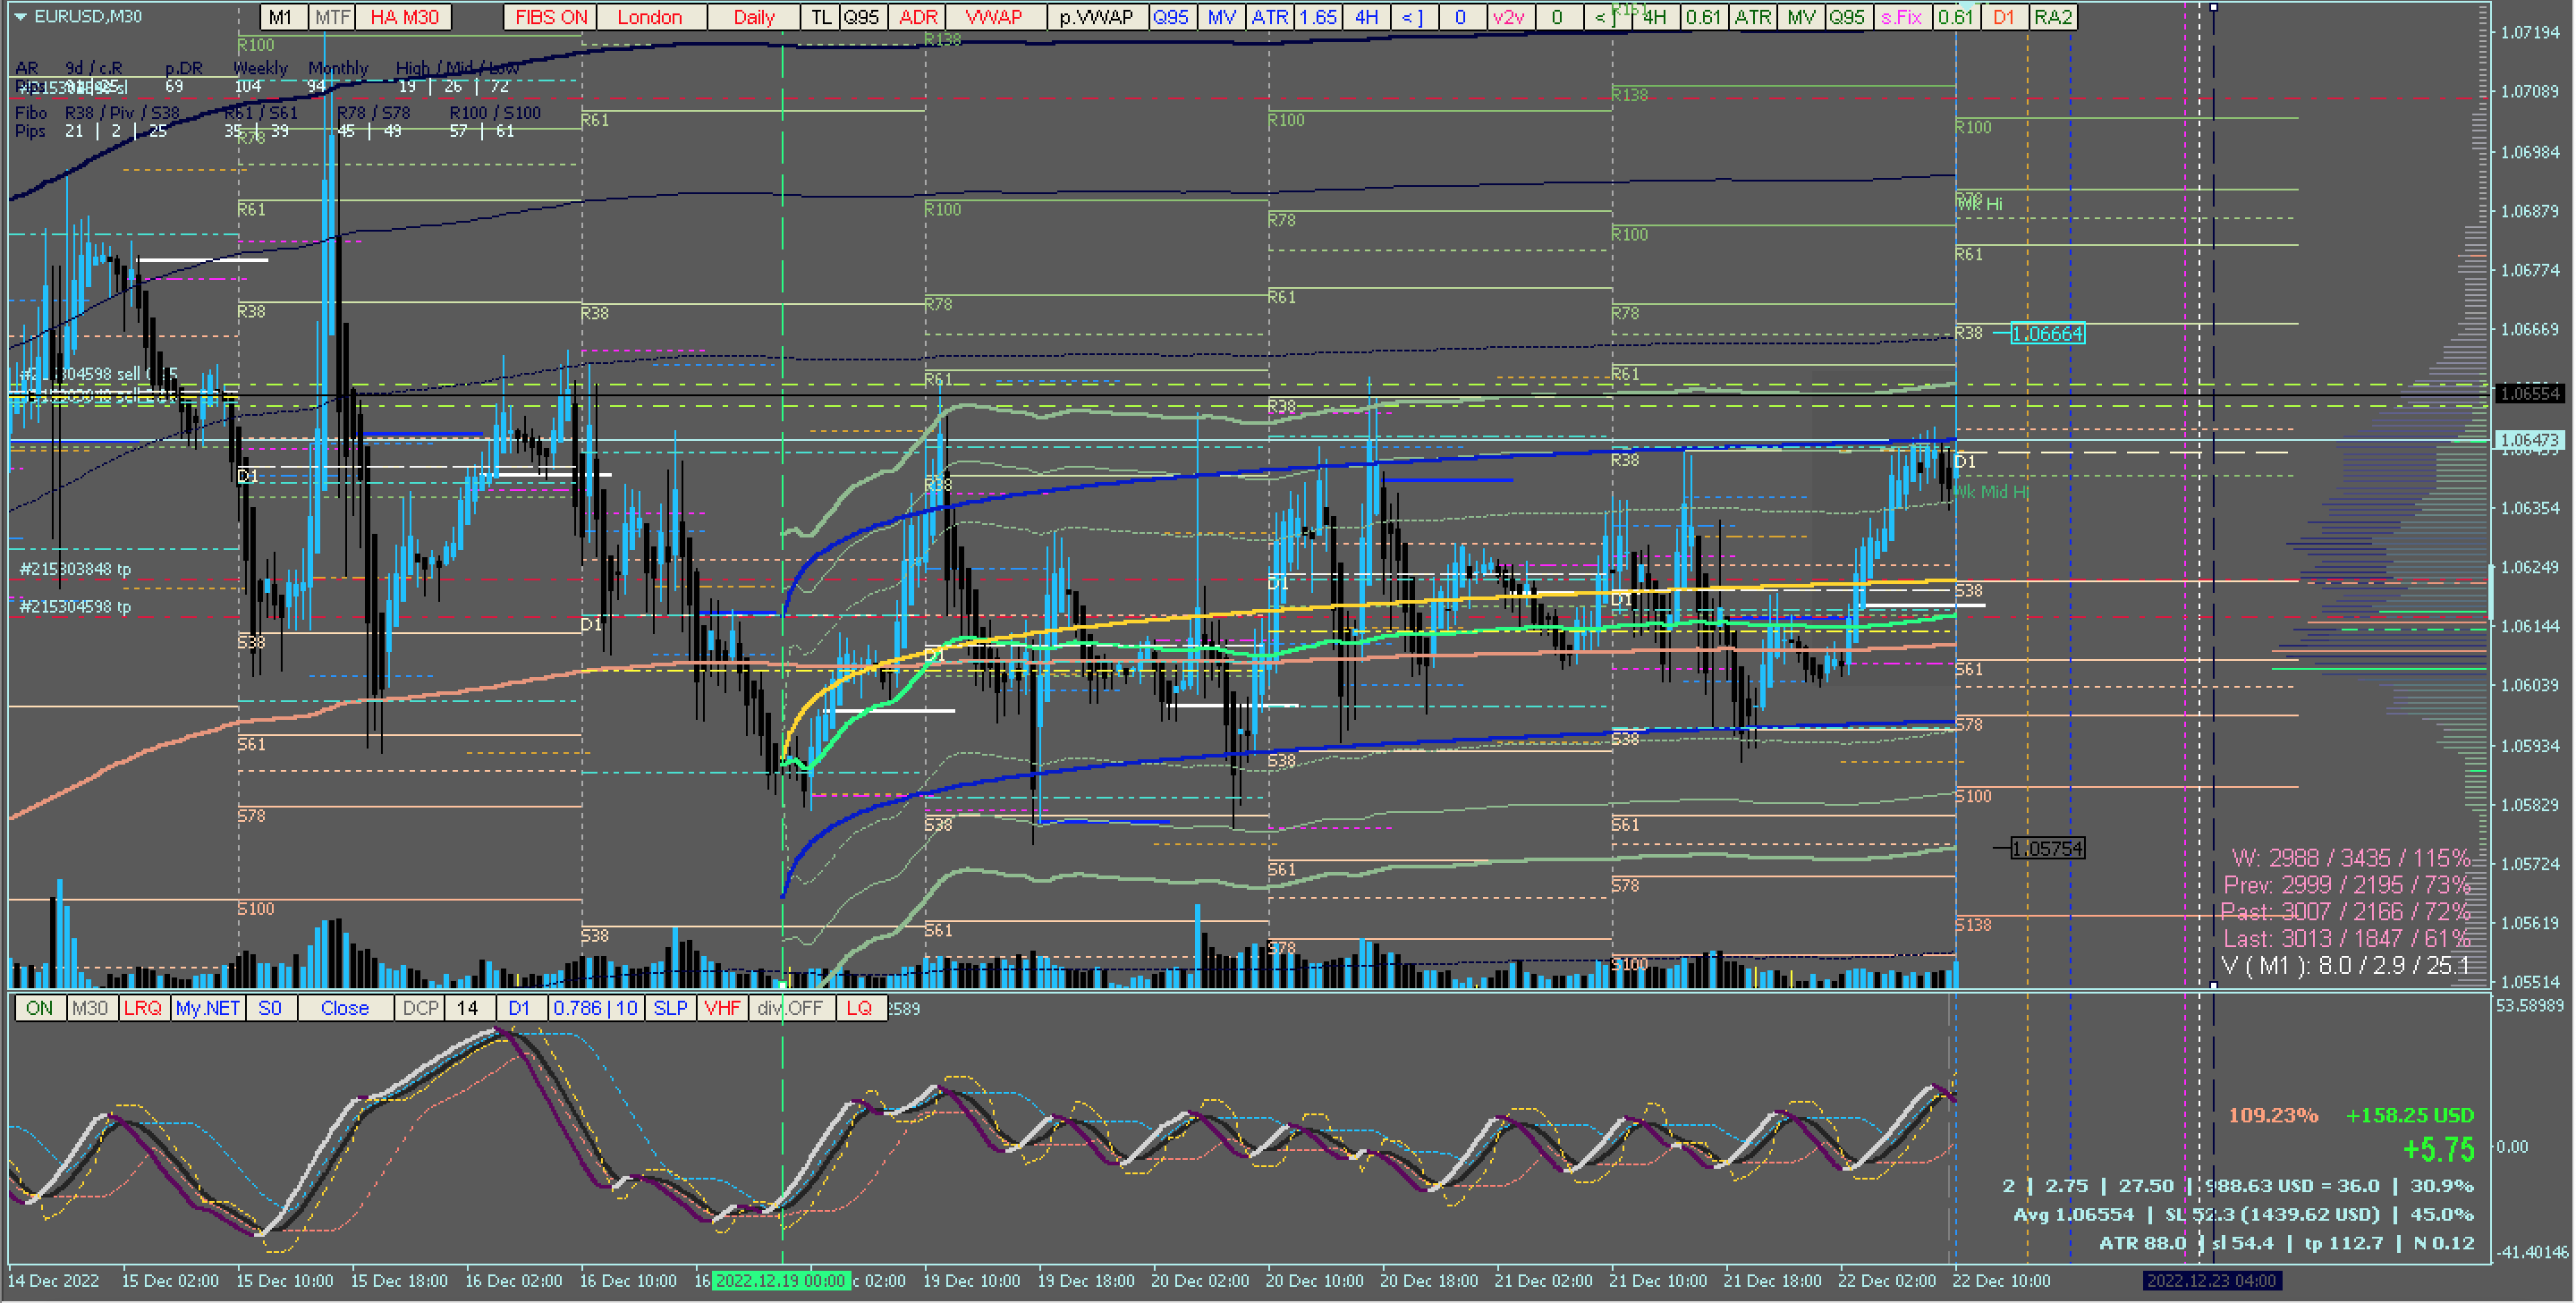The image size is (2576, 1303).
Task: Select the My.NET indicator tab
Action: (208, 1008)
